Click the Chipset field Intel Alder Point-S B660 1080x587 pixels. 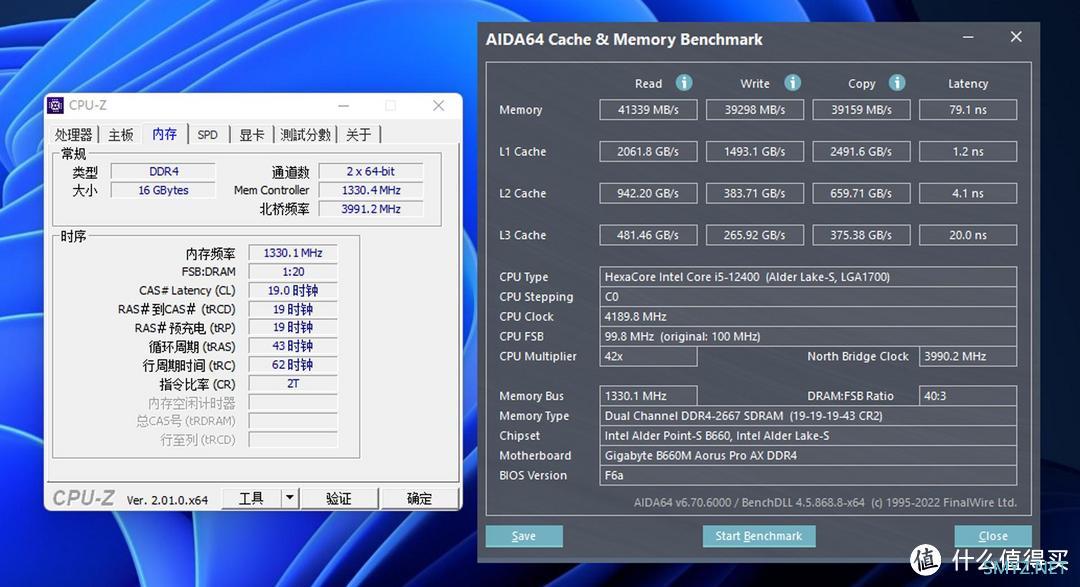click(808, 436)
